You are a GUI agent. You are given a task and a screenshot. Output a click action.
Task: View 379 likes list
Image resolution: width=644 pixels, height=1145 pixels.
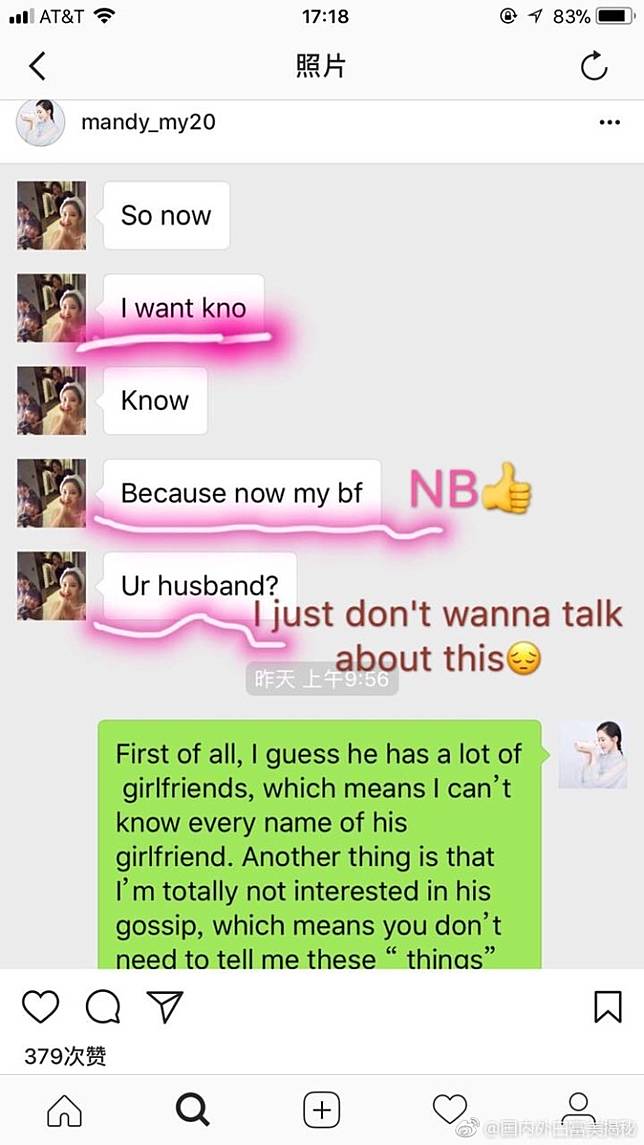tap(65, 1056)
